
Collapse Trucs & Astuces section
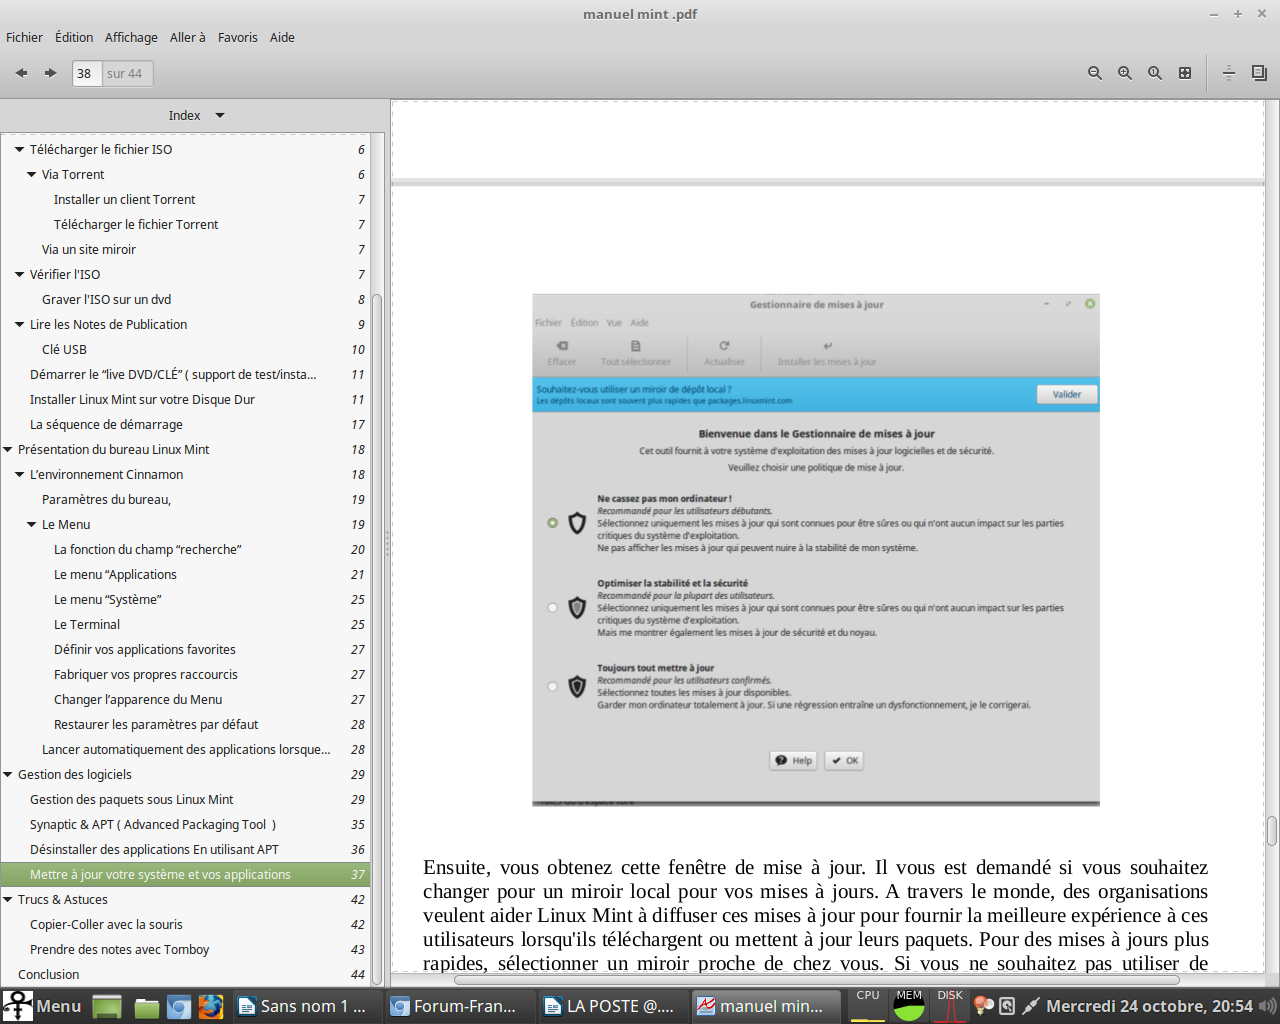(7, 899)
